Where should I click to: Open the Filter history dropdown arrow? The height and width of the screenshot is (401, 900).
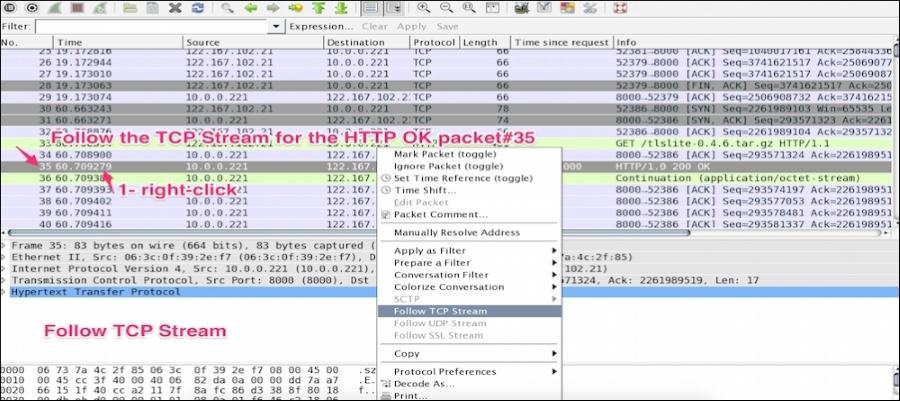(x=277, y=26)
